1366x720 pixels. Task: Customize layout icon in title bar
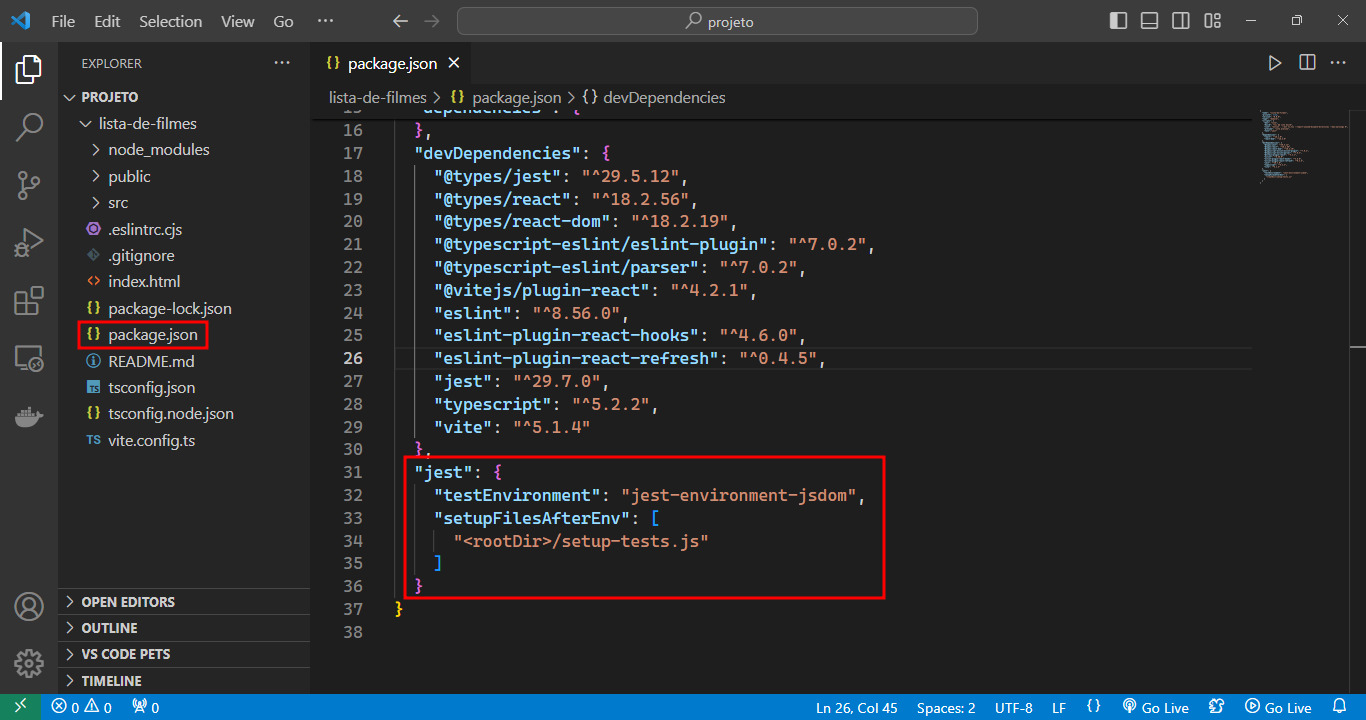(1213, 21)
